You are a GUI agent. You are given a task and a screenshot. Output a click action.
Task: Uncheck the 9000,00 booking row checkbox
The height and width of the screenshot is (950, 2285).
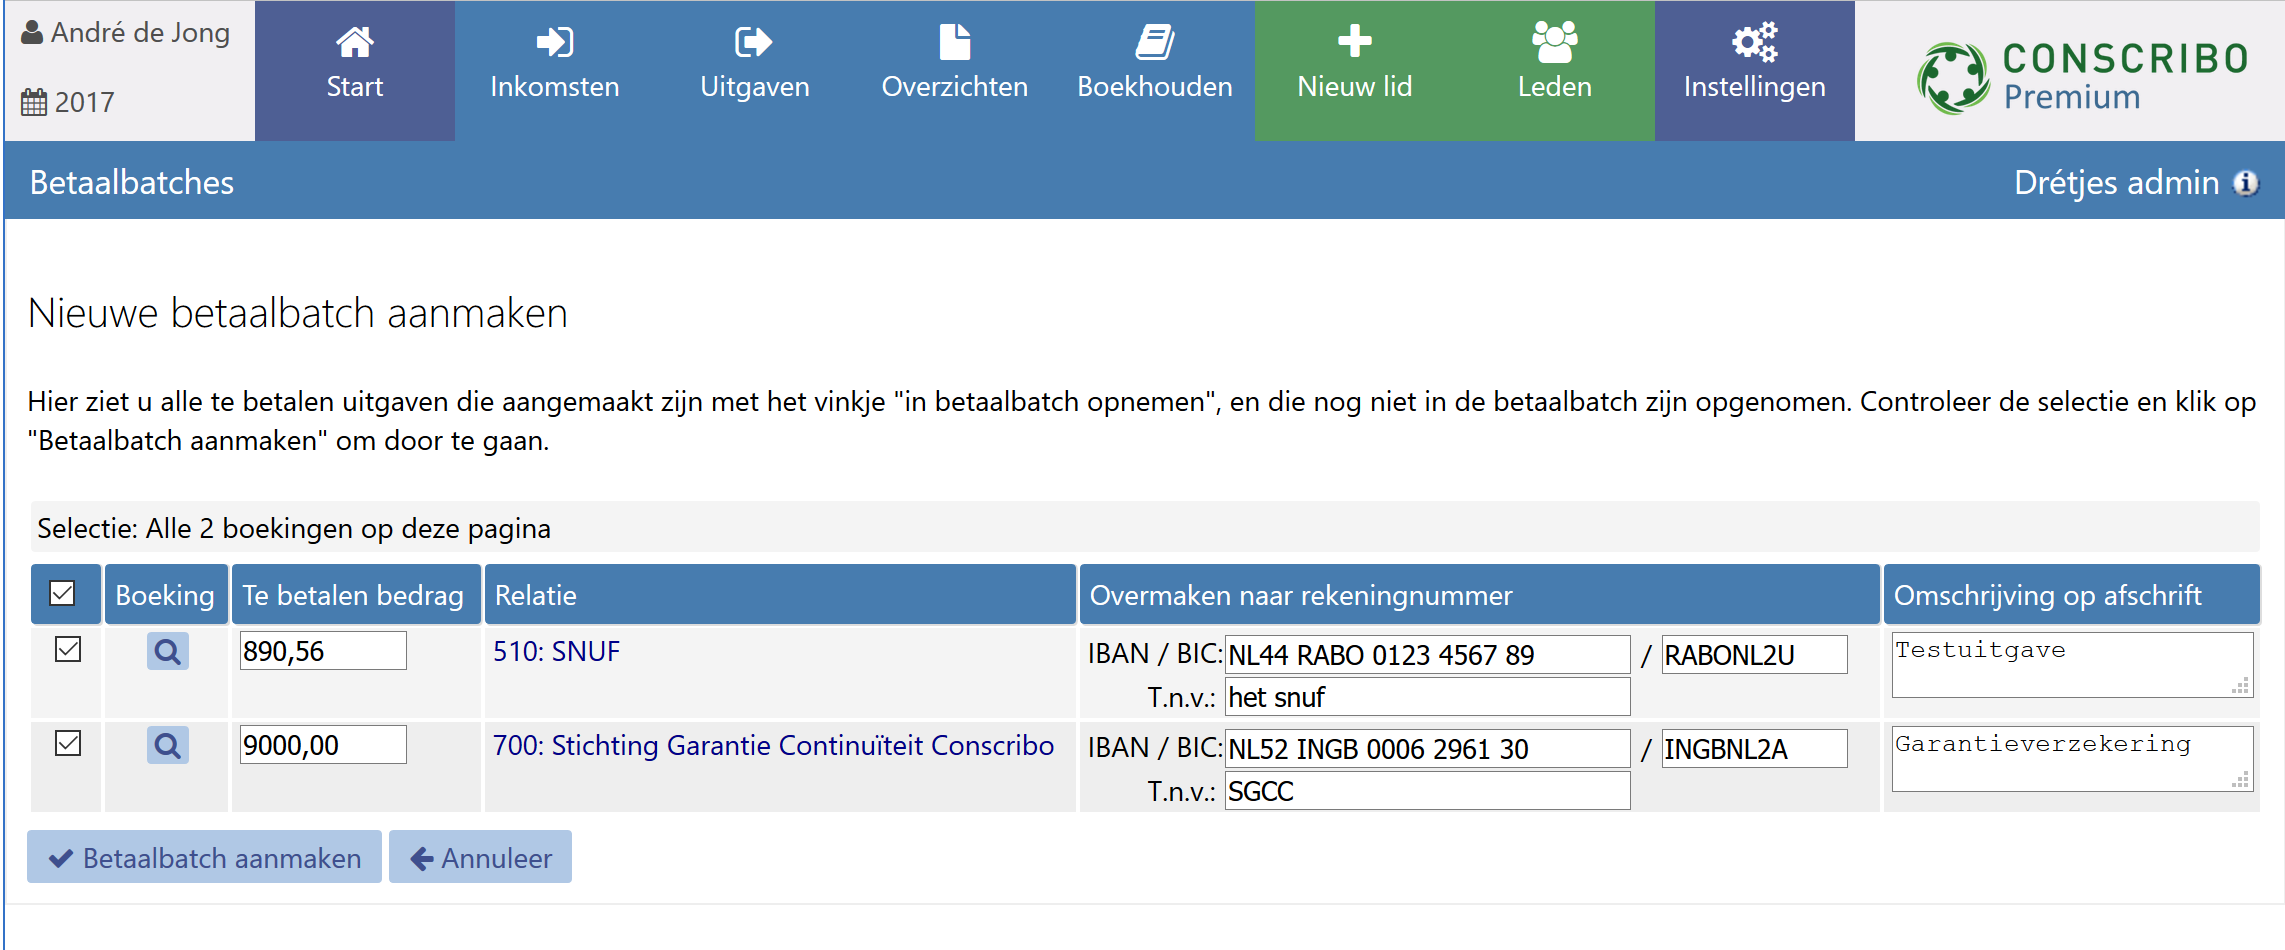[68, 744]
